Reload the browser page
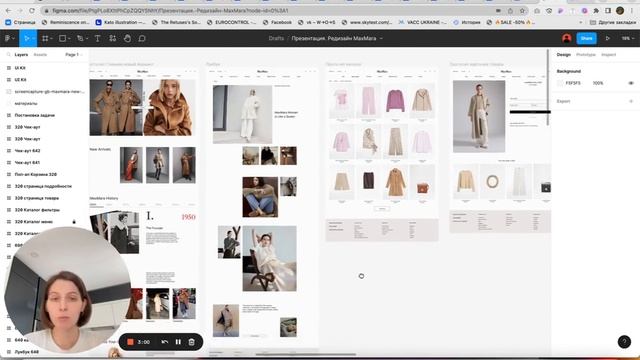 [32, 10]
